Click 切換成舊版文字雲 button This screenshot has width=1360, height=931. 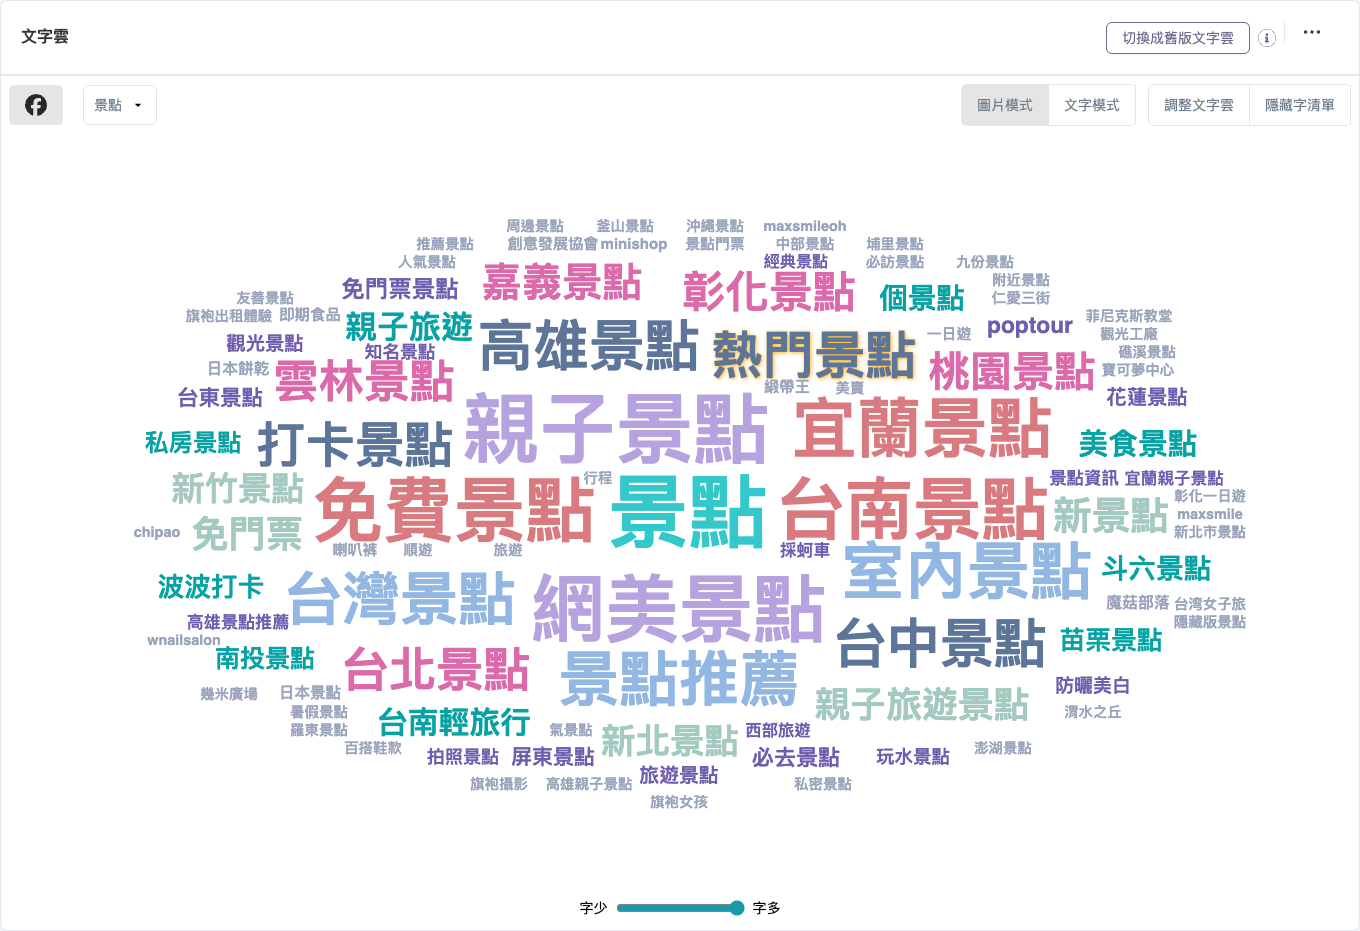[1178, 38]
